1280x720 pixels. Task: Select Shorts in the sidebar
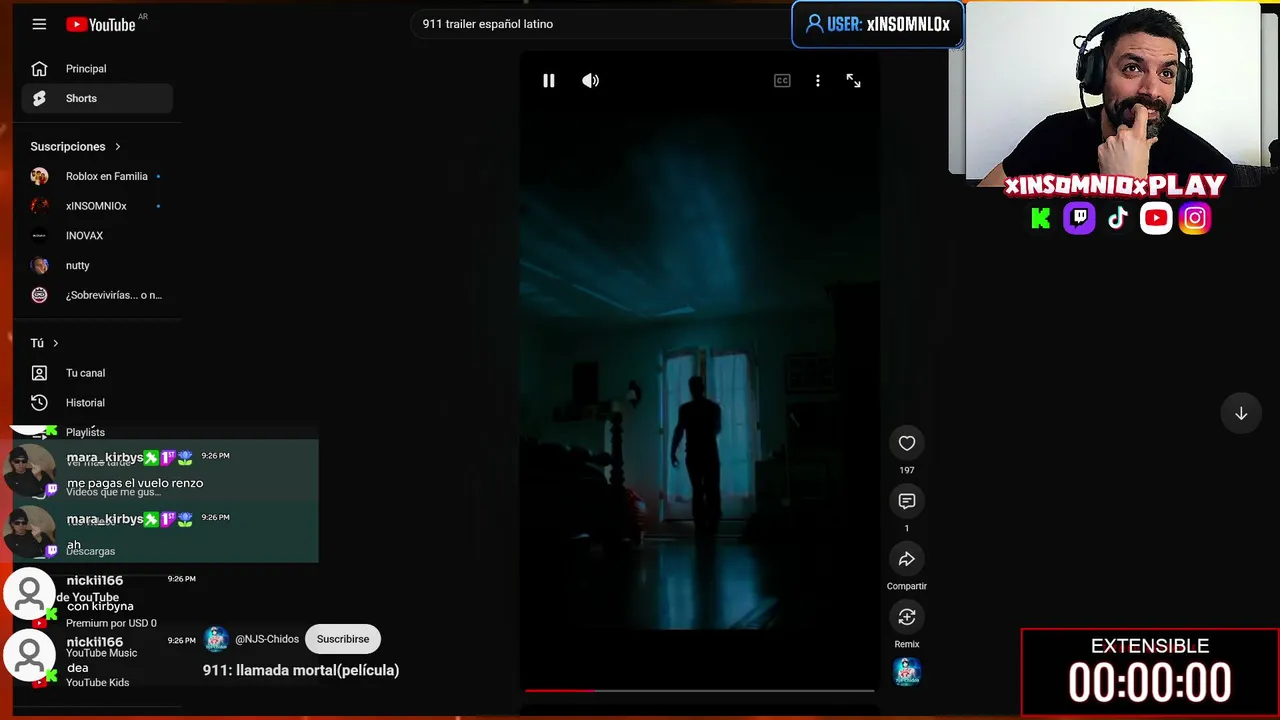coord(97,99)
